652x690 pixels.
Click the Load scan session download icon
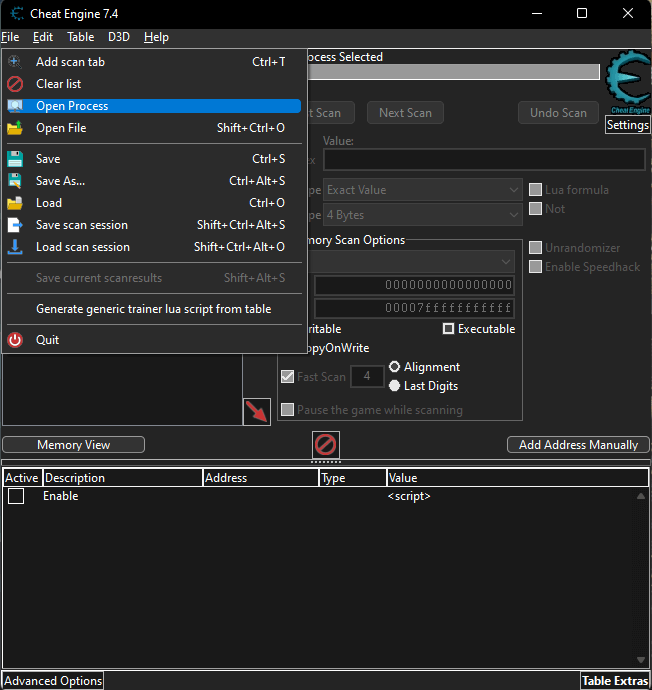pyautogui.click(x=15, y=247)
